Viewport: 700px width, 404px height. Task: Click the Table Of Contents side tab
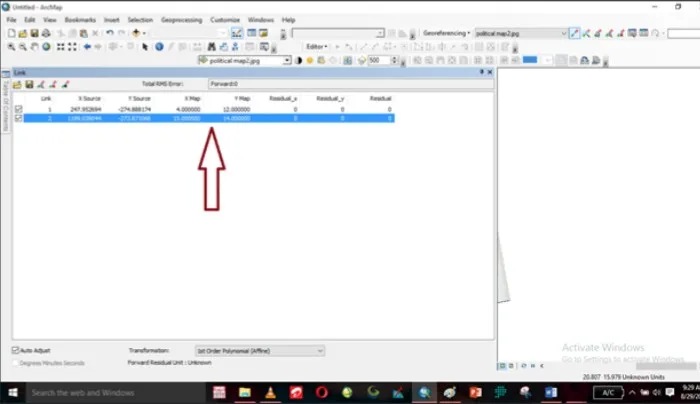point(5,101)
